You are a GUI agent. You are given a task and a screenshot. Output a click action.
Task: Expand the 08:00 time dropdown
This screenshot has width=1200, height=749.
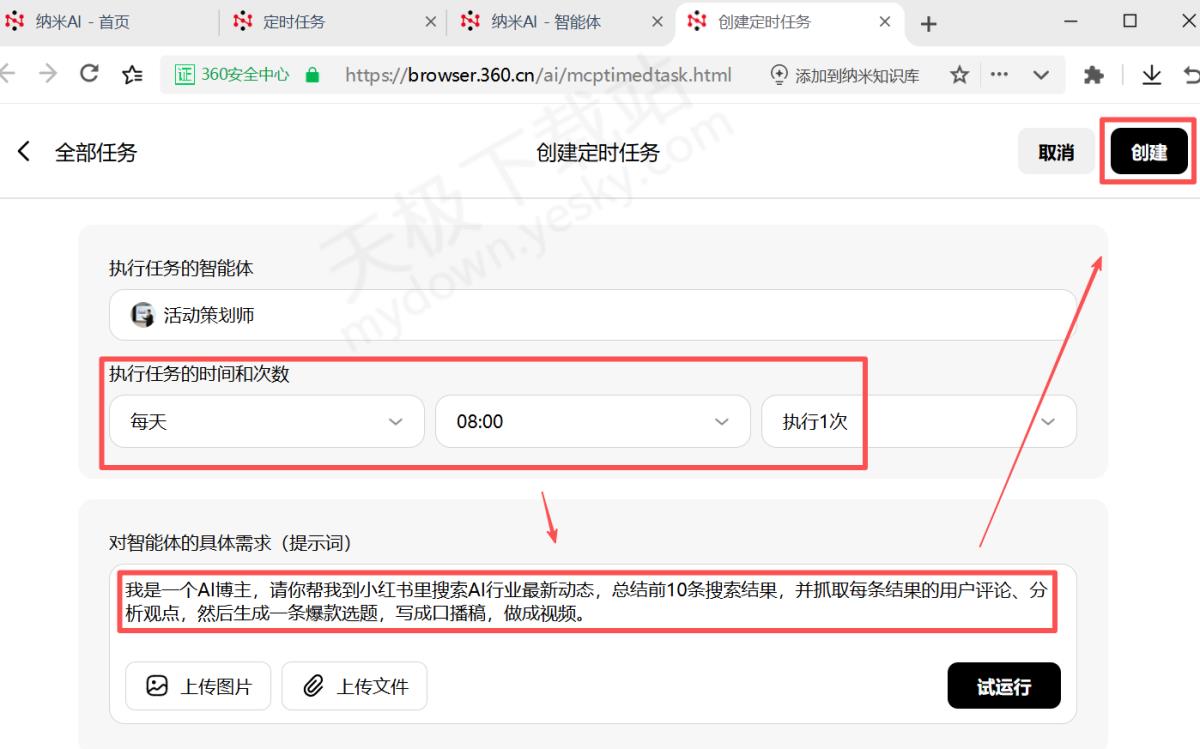[x=592, y=422]
